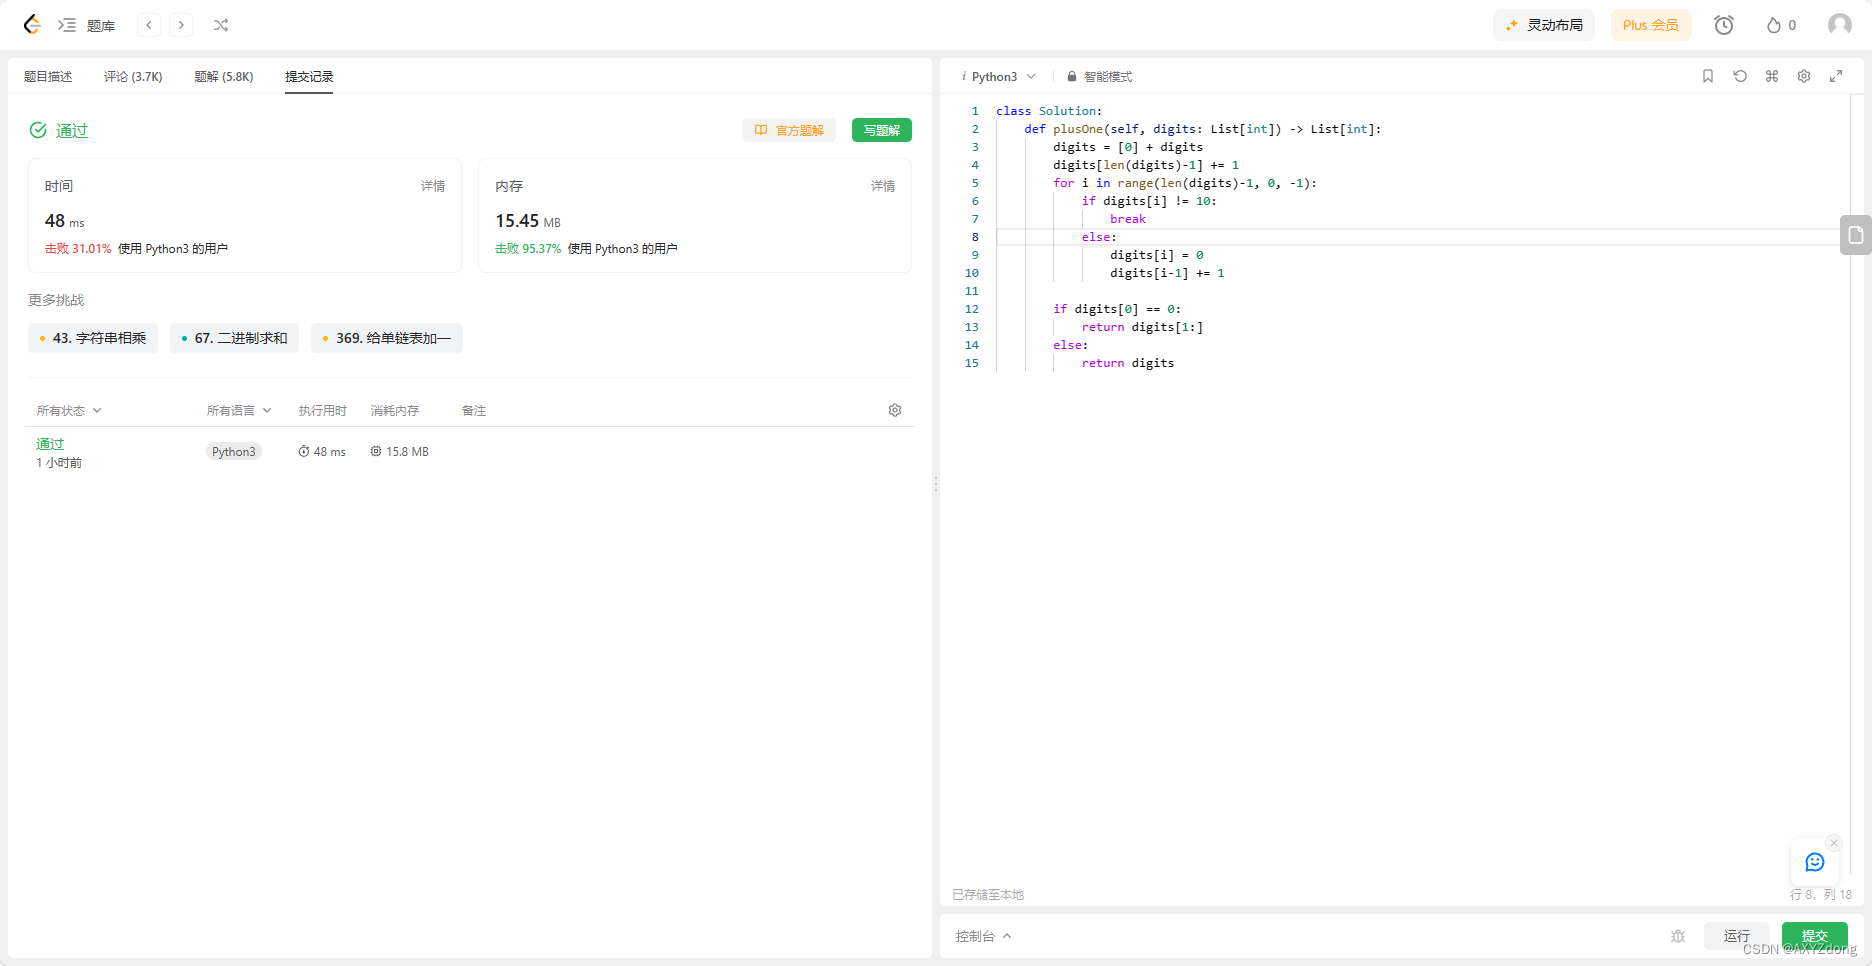Viewport: 1872px width, 966px height.
Task: Expand editor to fullscreen icon
Action: point(1836,76)
